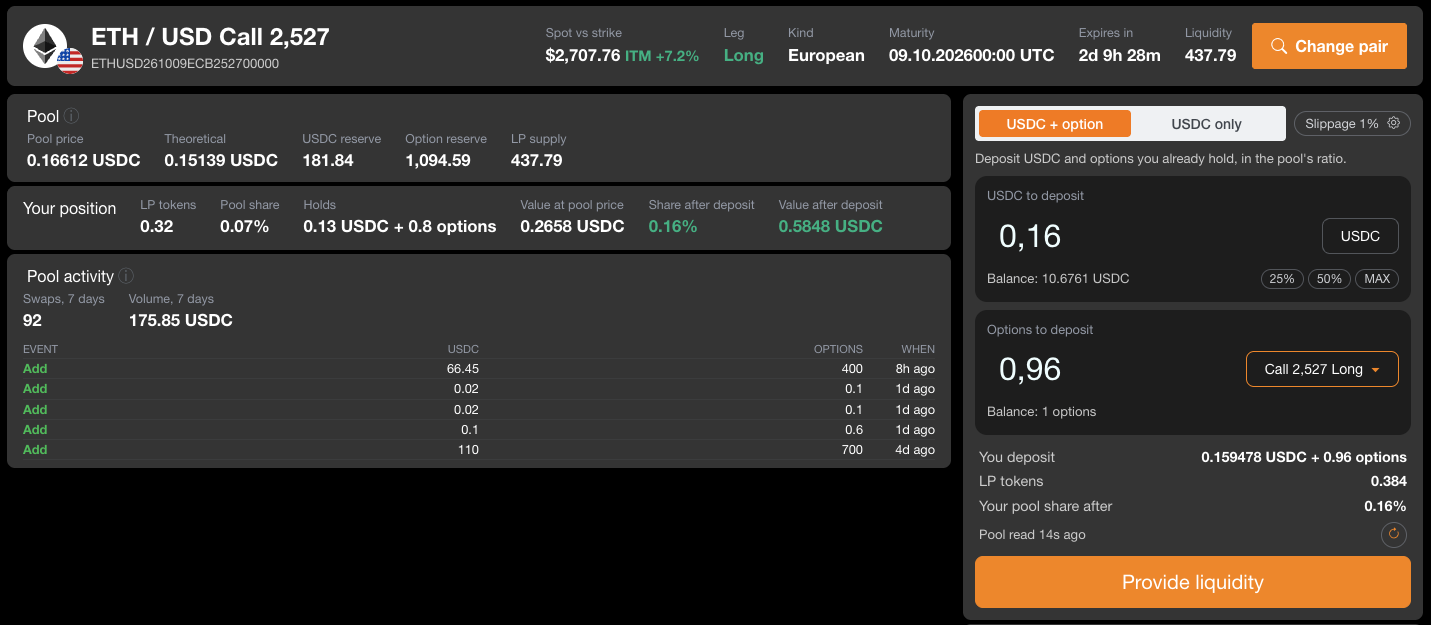Click the Pool price 0.16612 USDC
The width and height of the screenshot is (1431, 625).
tap(84, 160)
